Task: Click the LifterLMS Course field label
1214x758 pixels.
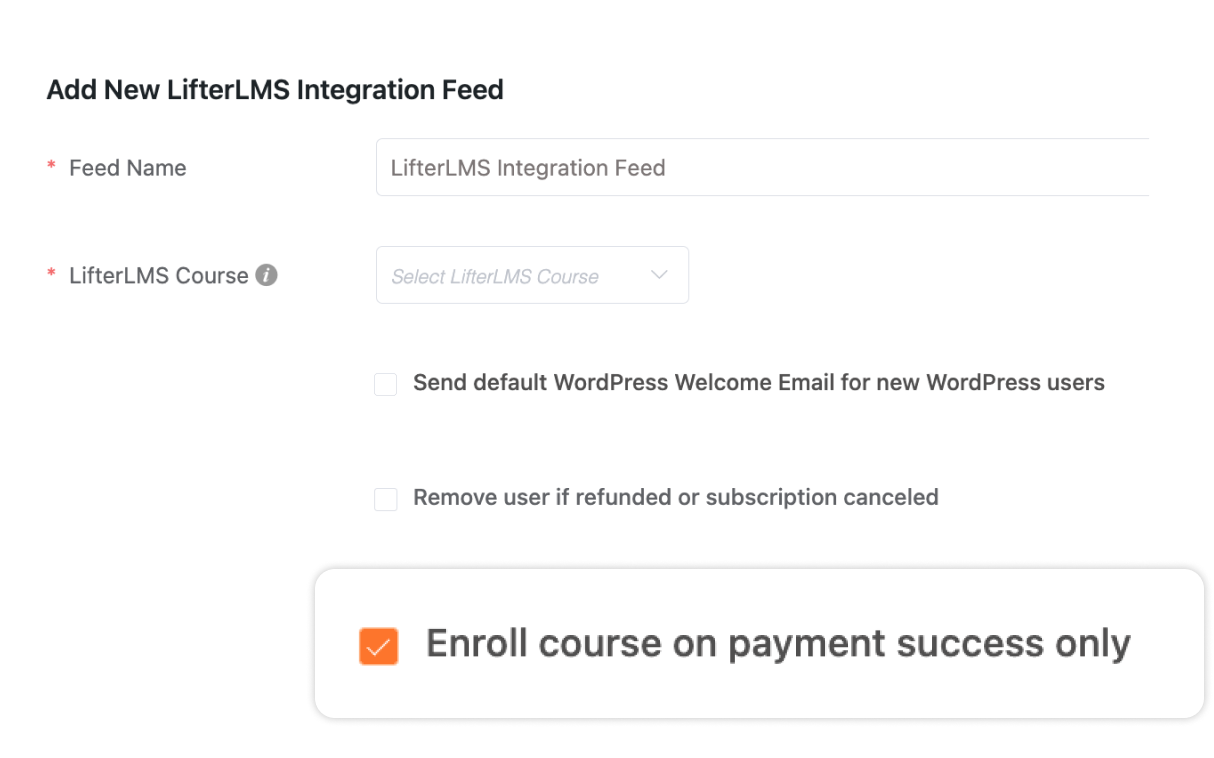Action: [159, 276]
